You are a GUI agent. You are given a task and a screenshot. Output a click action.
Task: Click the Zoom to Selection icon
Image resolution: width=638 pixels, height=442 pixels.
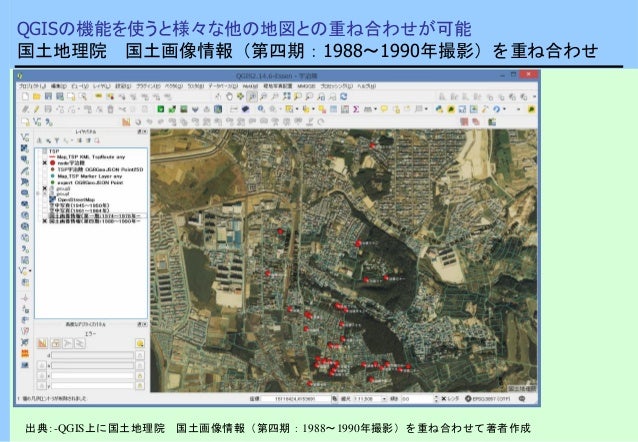[298, 96]
